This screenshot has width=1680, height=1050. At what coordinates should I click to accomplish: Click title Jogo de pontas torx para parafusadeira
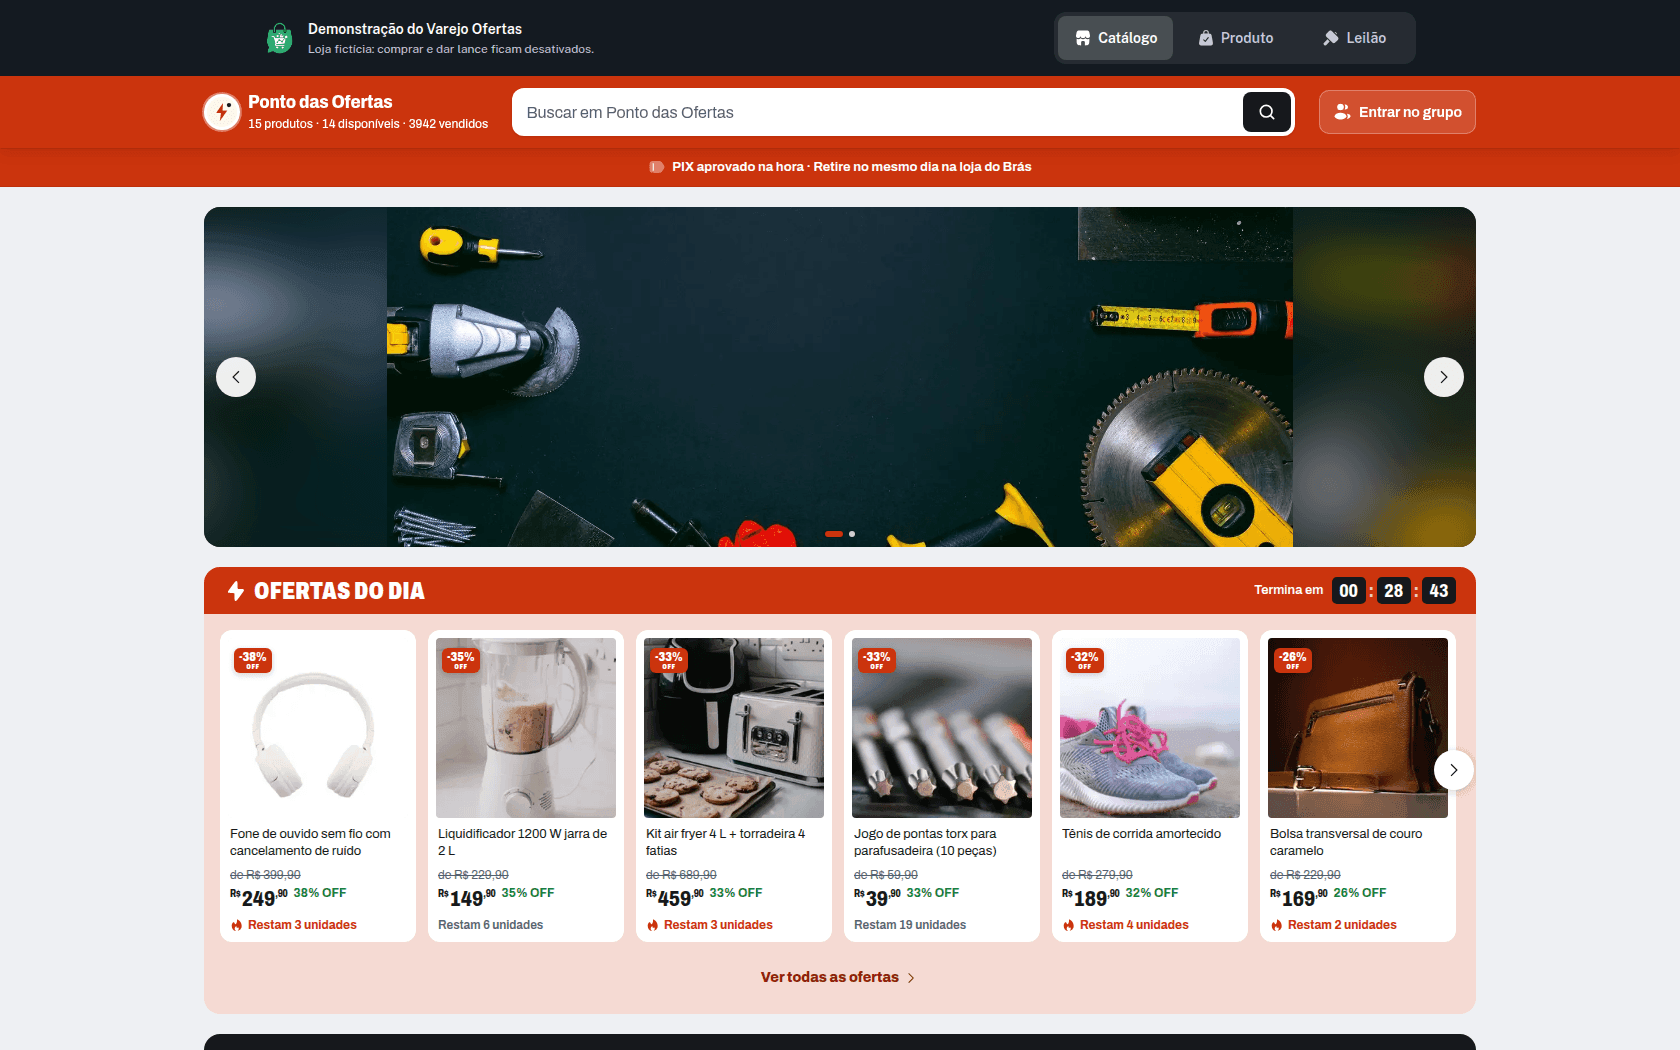[925, 842]
